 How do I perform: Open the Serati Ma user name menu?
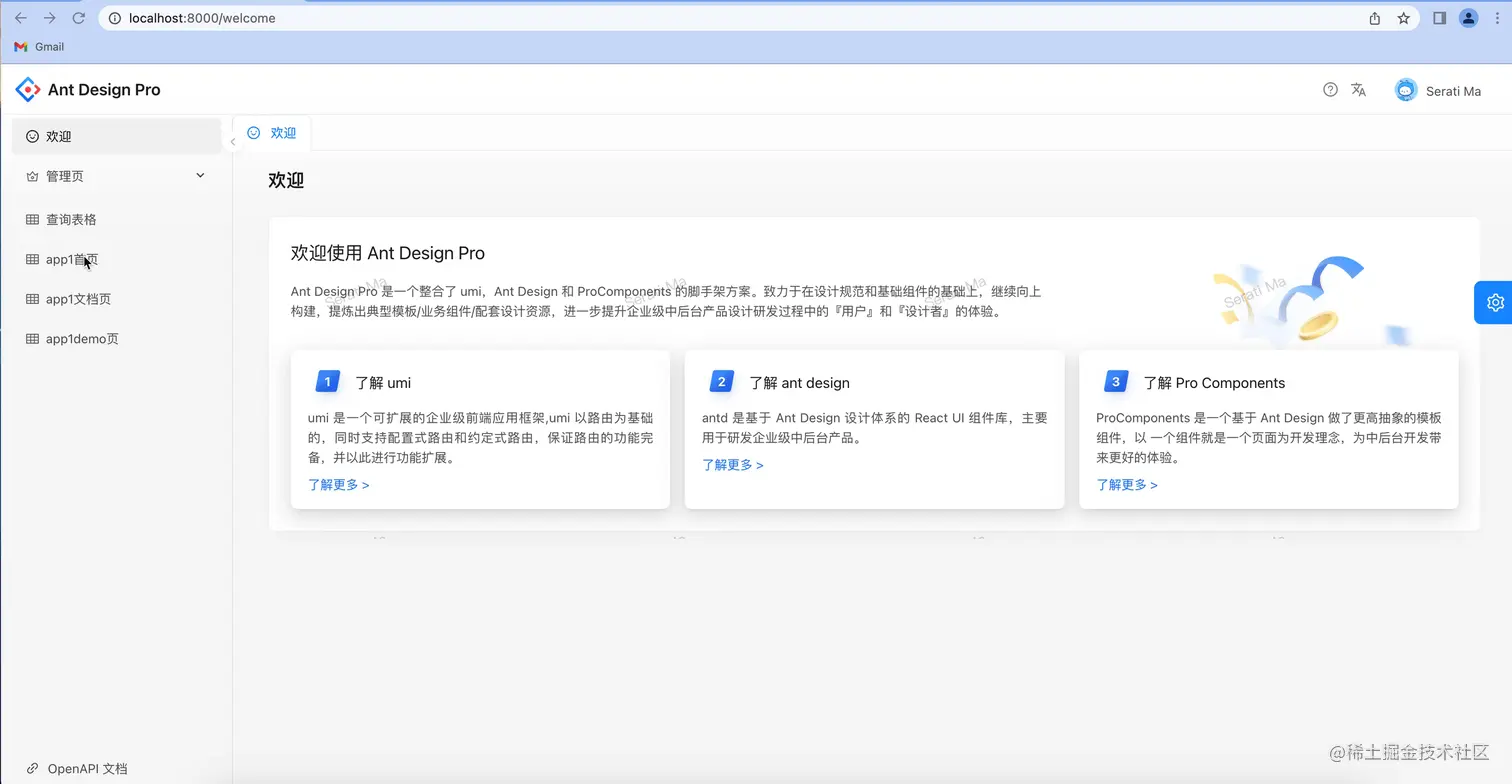coord(1453,91)
